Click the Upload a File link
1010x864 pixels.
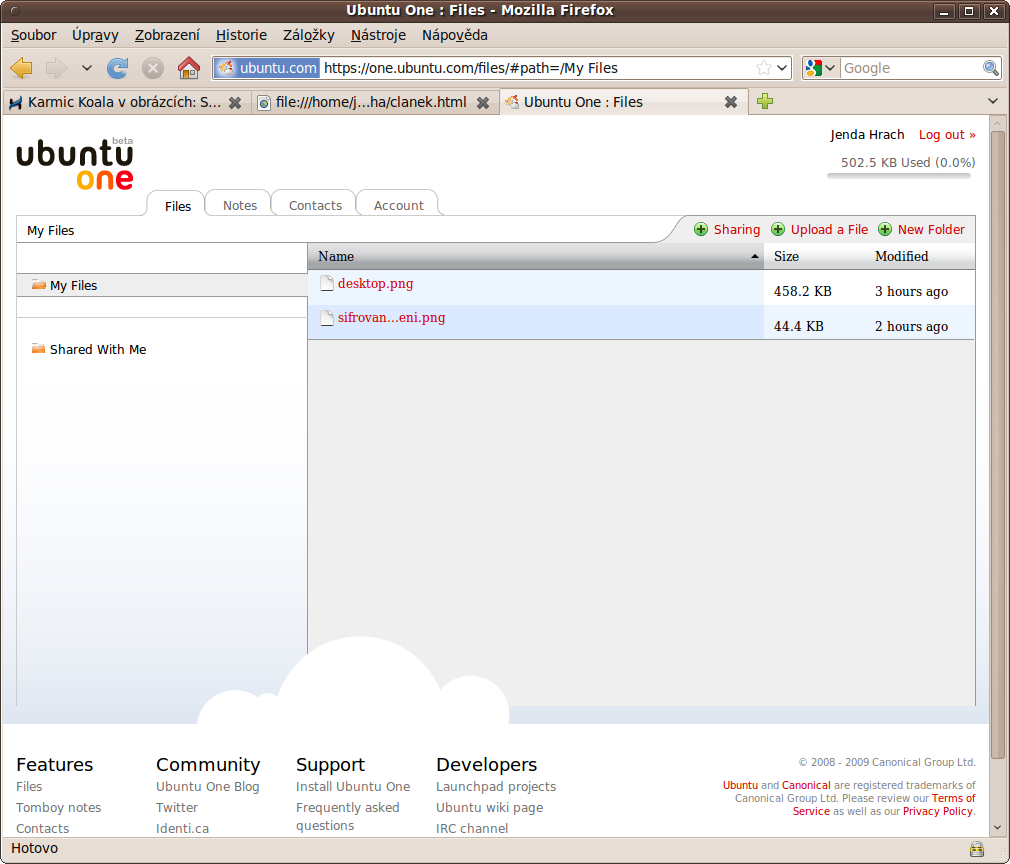point(830,229)
